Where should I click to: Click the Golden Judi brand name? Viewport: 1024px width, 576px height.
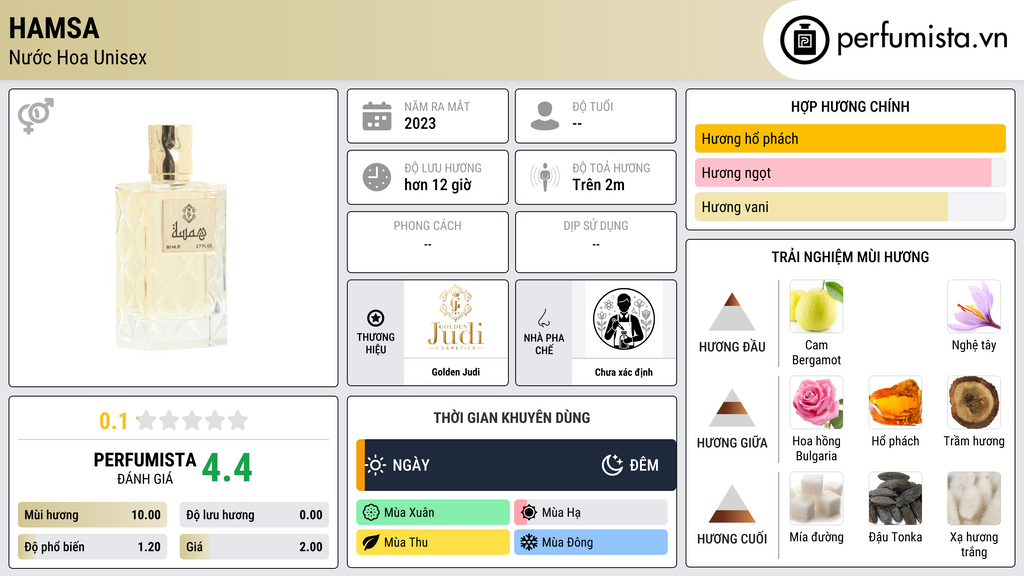pos(456,372)
